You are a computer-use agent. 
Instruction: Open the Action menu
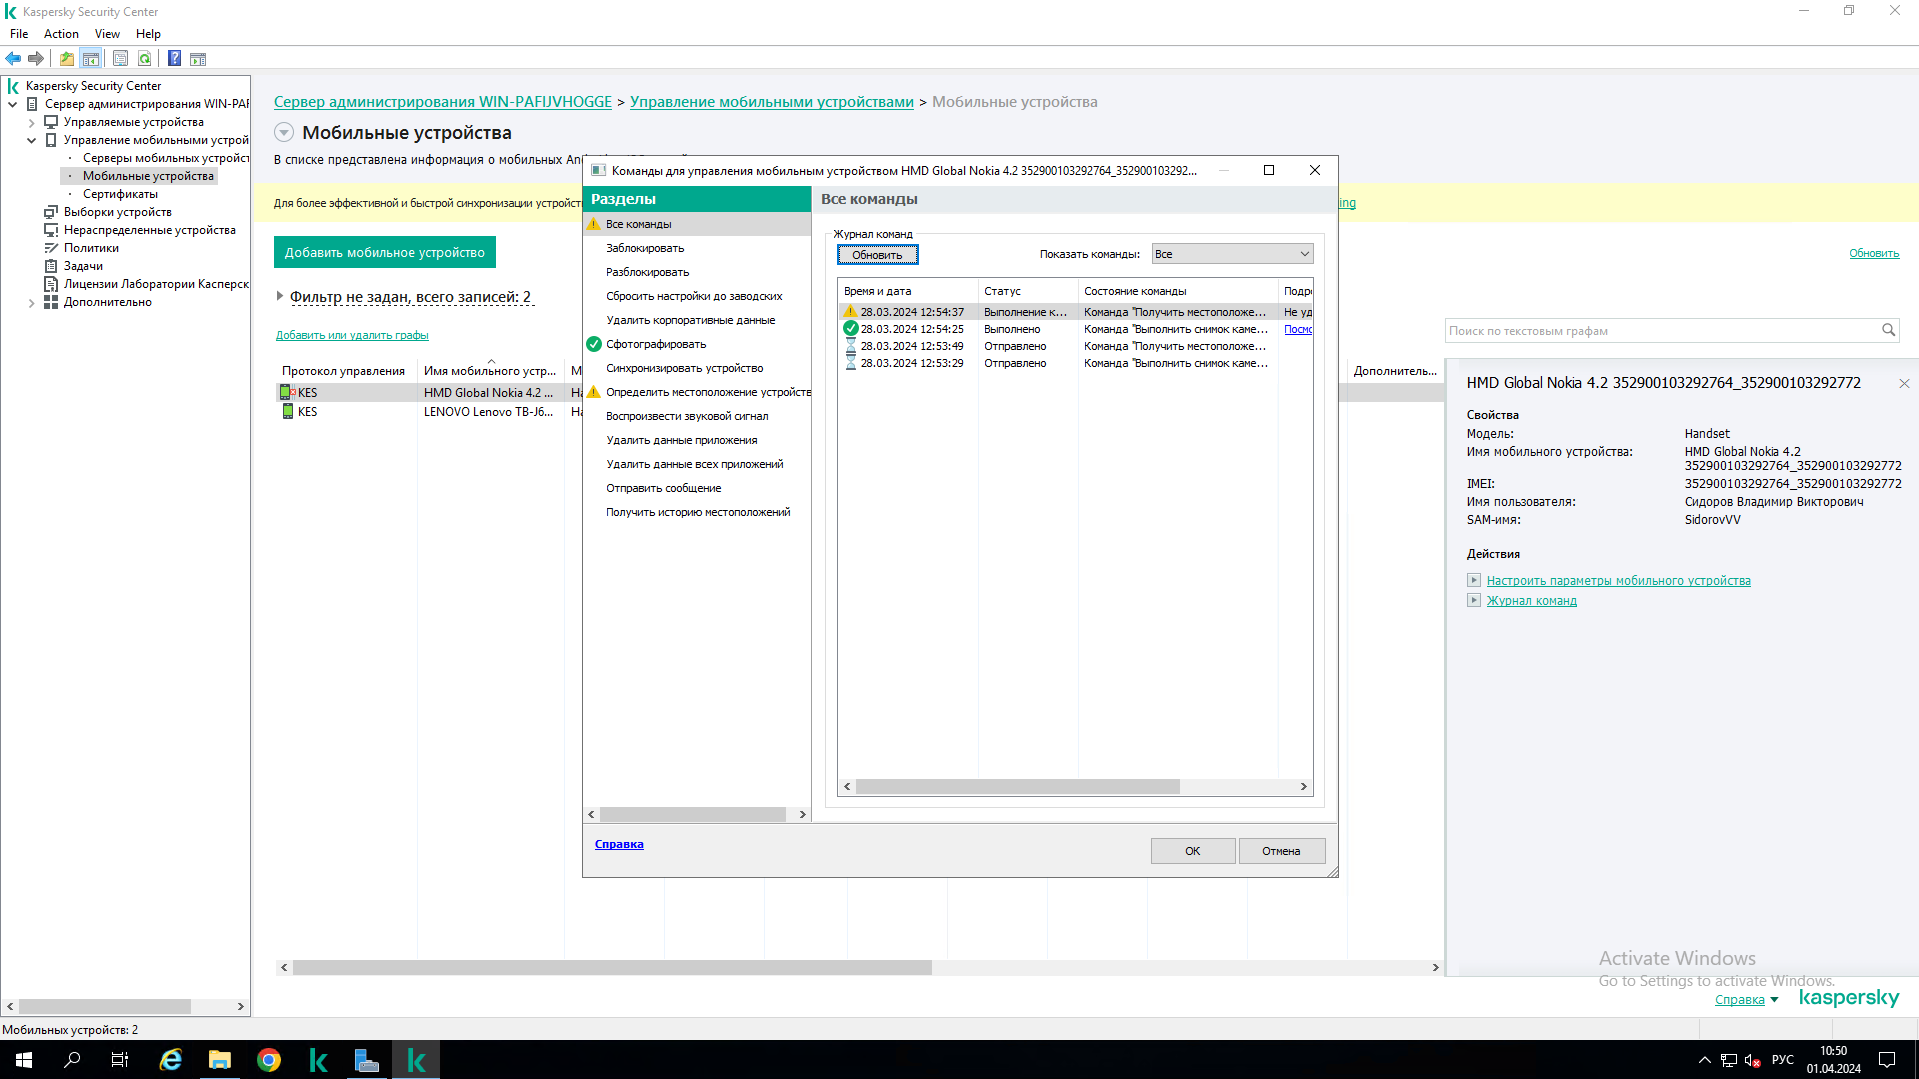point(61,34)
